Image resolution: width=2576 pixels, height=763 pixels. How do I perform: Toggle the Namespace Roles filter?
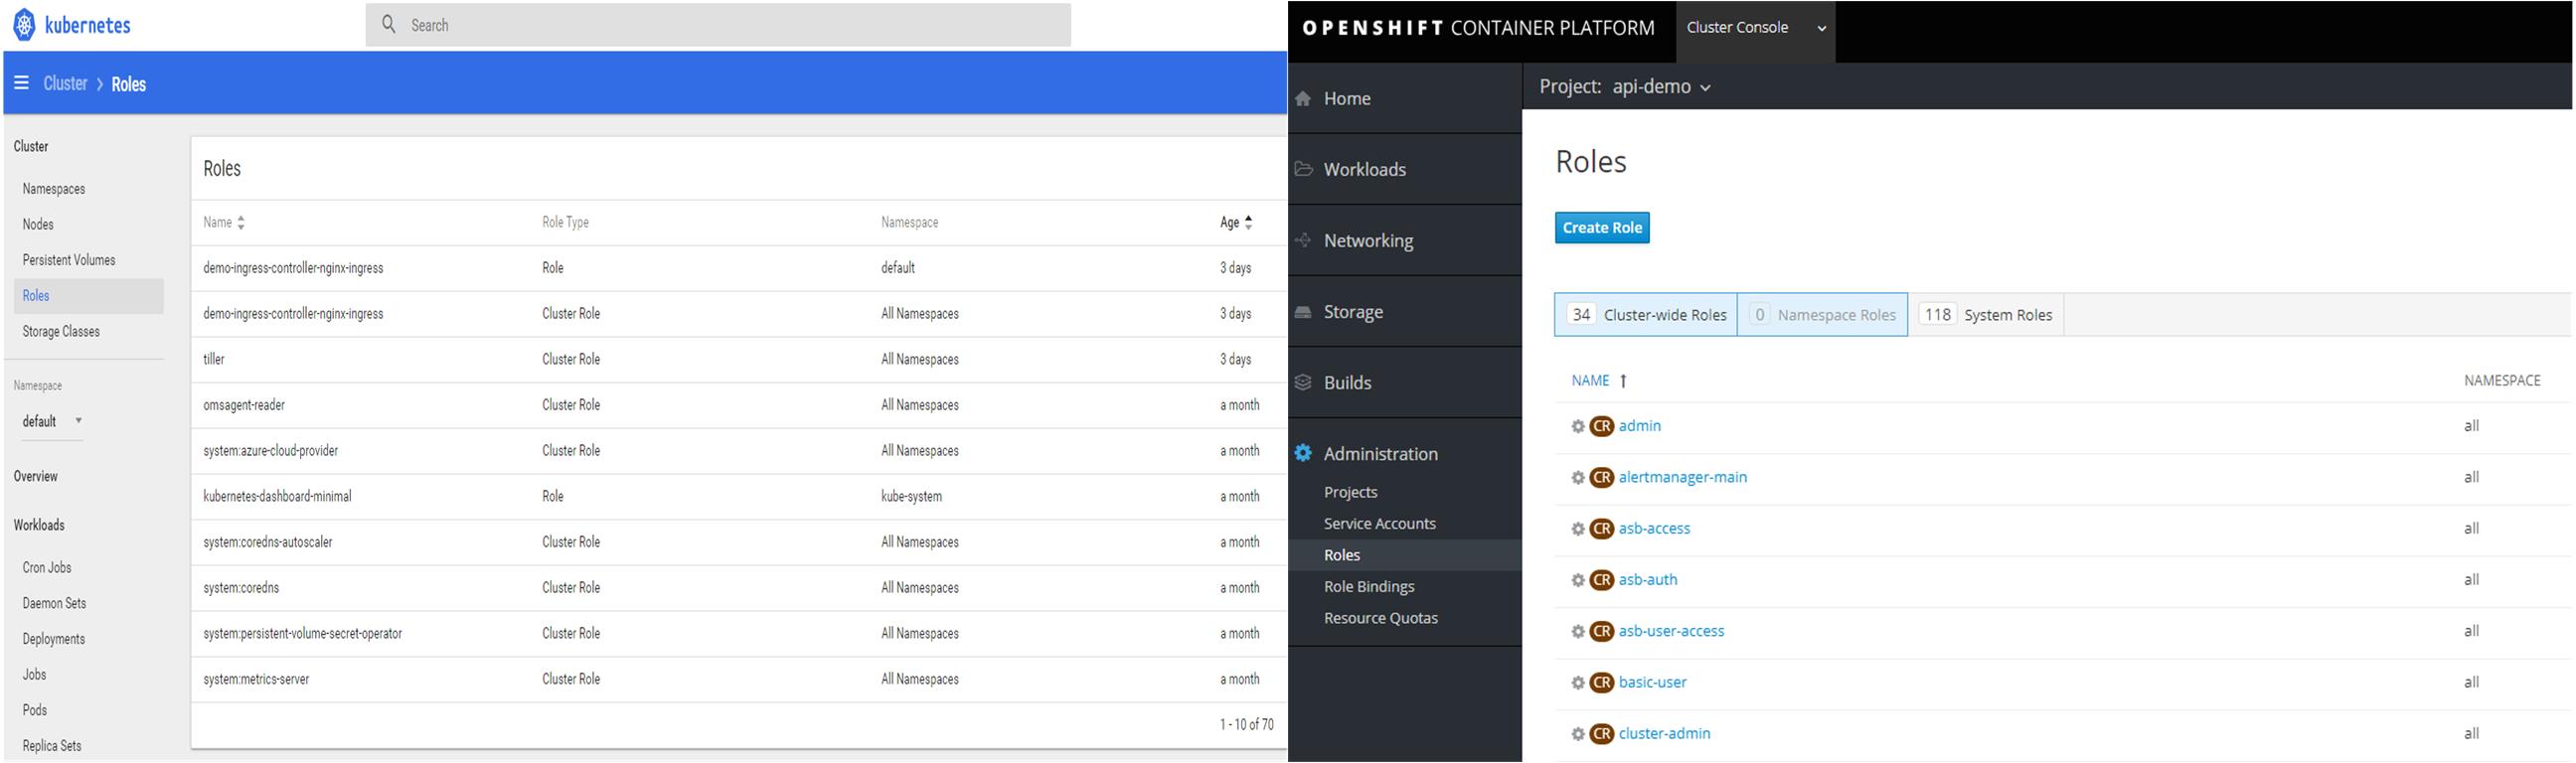tap(1823, 315)
